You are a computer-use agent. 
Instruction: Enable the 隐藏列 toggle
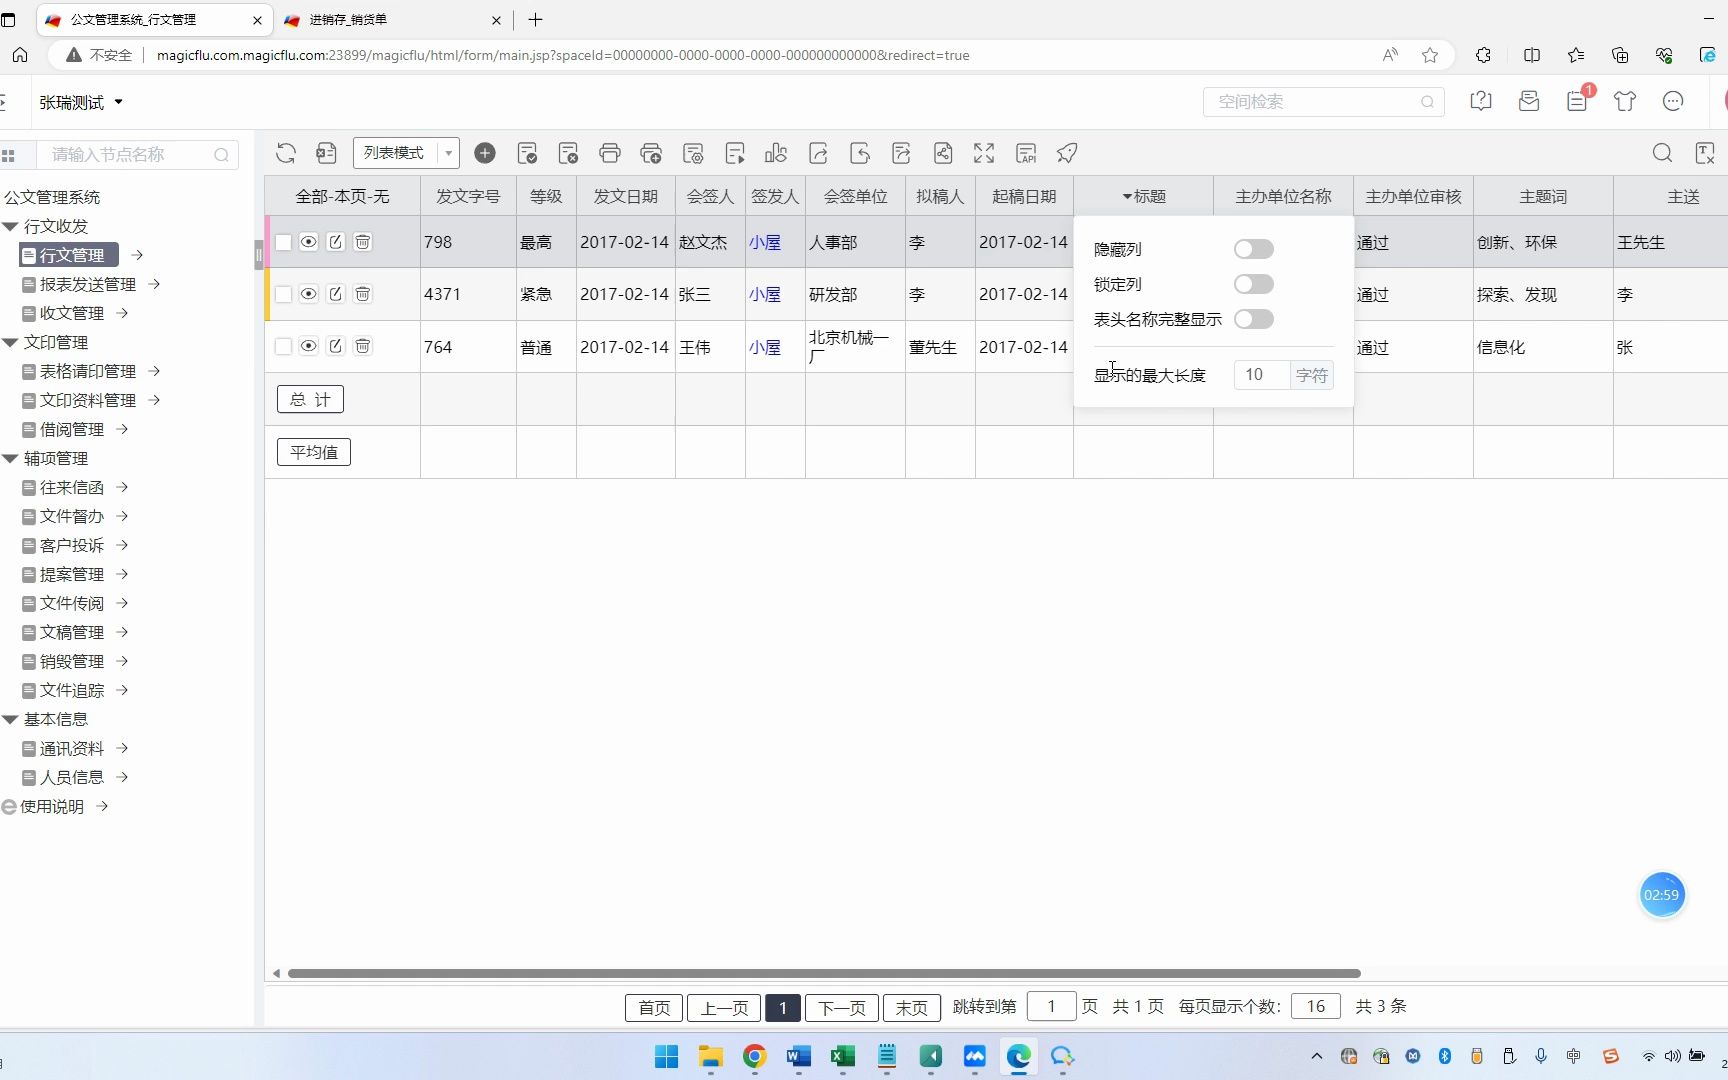[1254, 249]
